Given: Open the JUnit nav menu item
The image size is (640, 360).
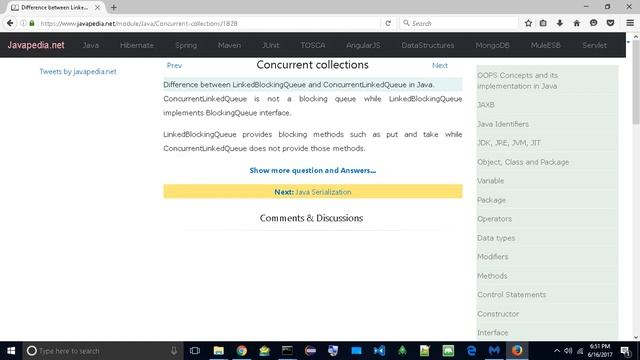Looking at the screenshot, I should pos(271,45).
